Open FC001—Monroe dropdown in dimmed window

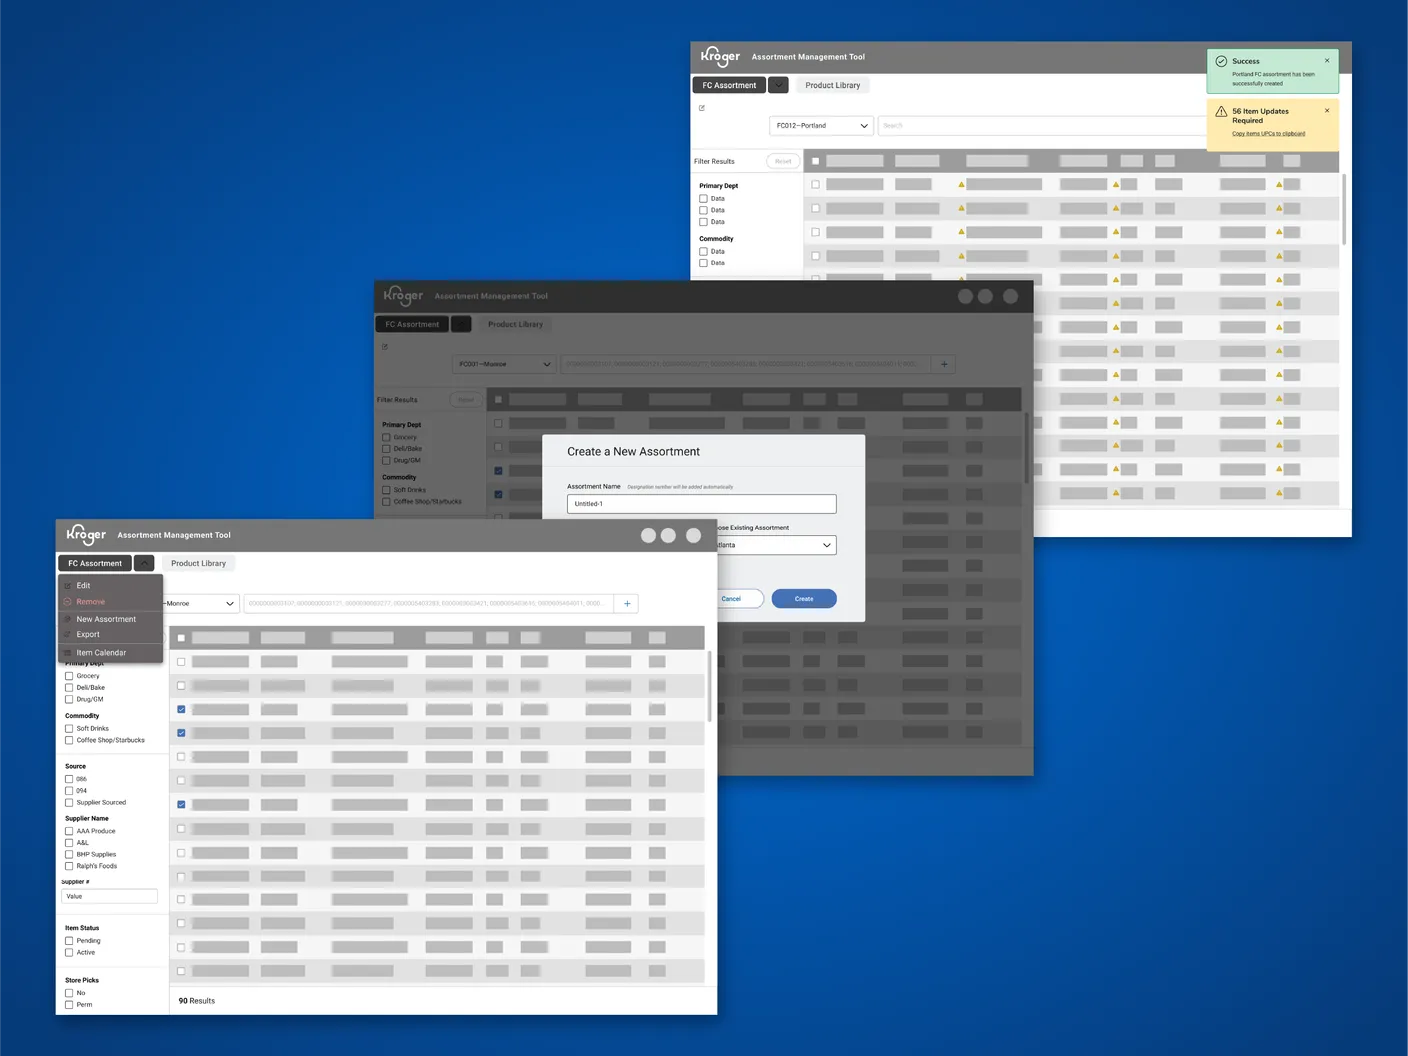505,364
